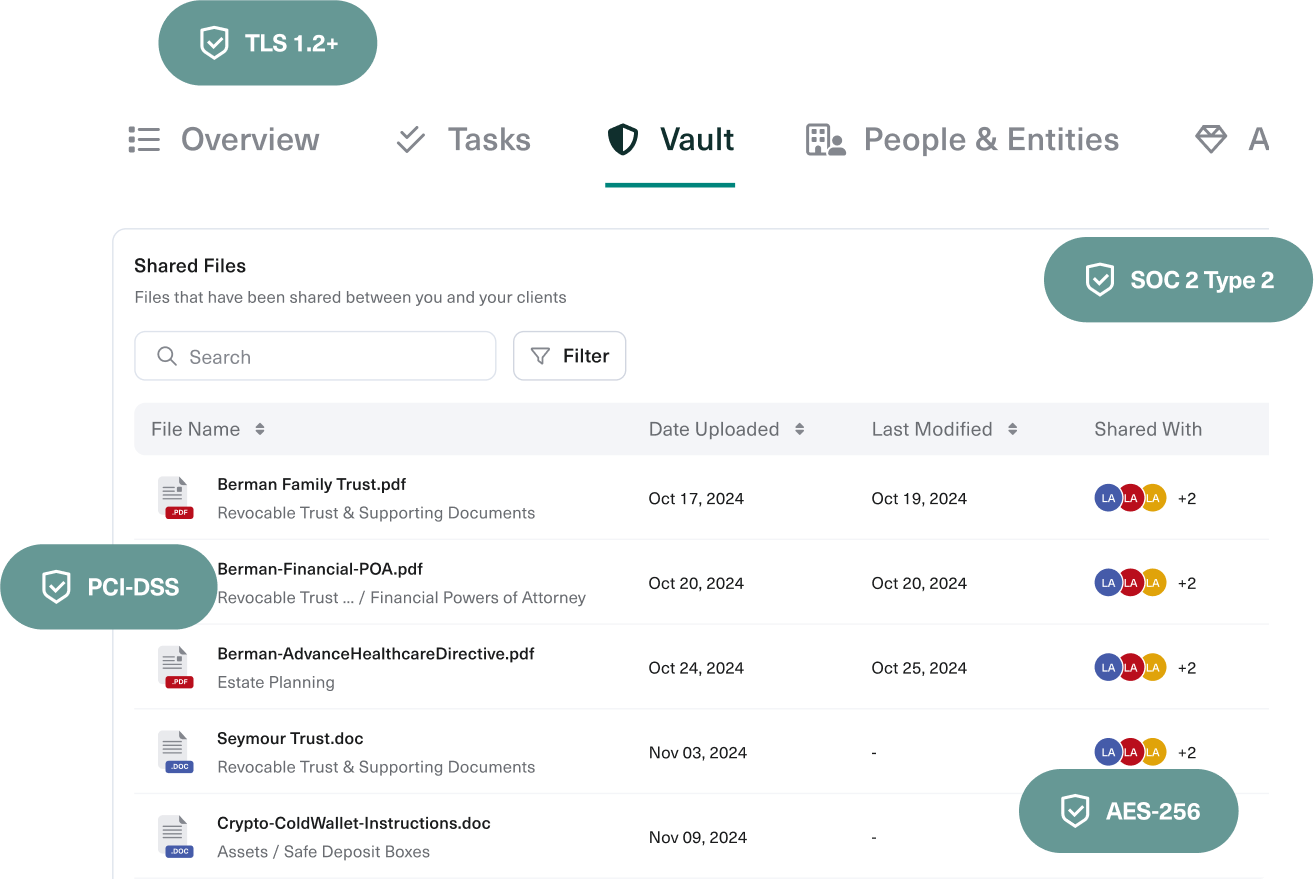Screen dimensions: 1314x879
Task: Click +2 in Seymour Trust row
Action: tap(1187, 752)
